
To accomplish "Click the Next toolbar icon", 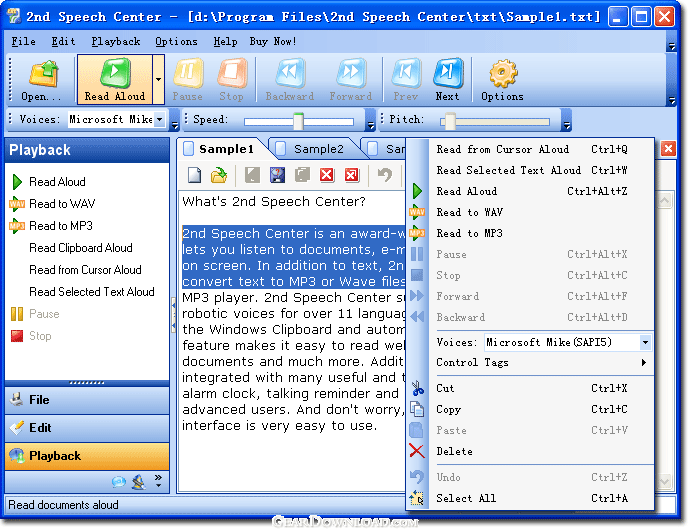I will (448, 80).
